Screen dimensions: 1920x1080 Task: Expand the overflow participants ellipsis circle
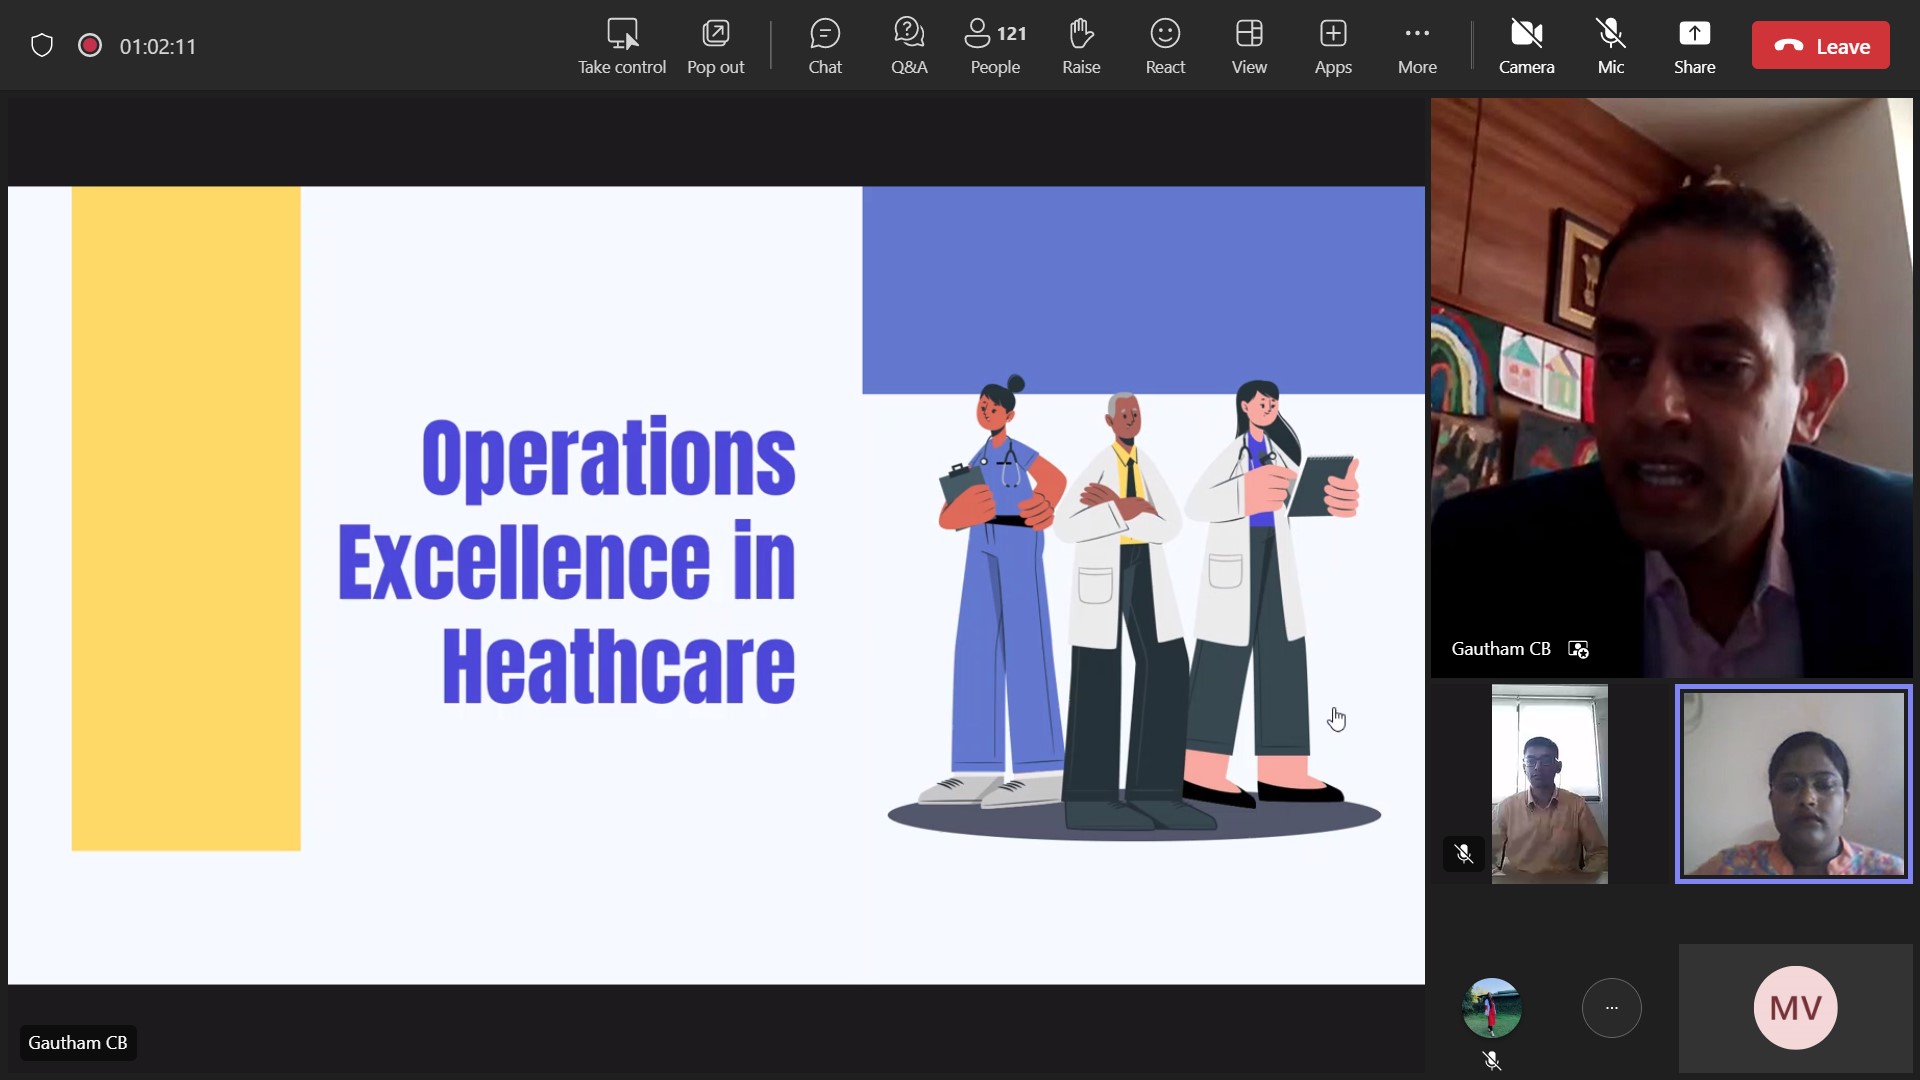(1611, 1008)
